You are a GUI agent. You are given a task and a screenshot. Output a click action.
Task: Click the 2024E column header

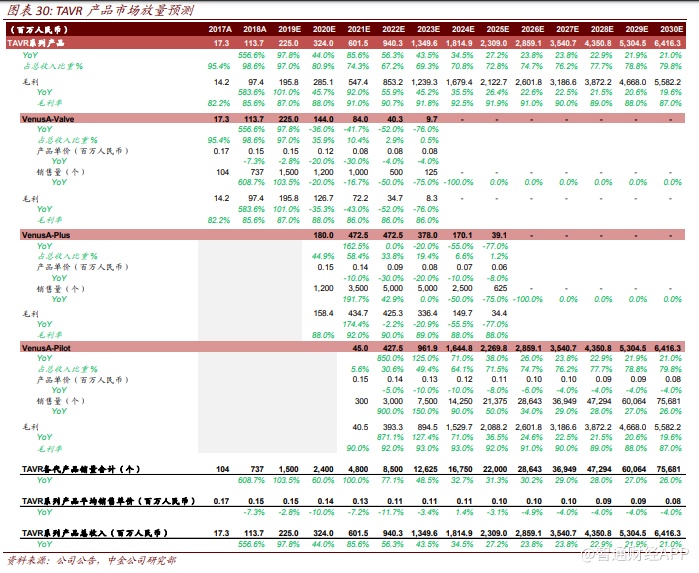pos(463,29)
